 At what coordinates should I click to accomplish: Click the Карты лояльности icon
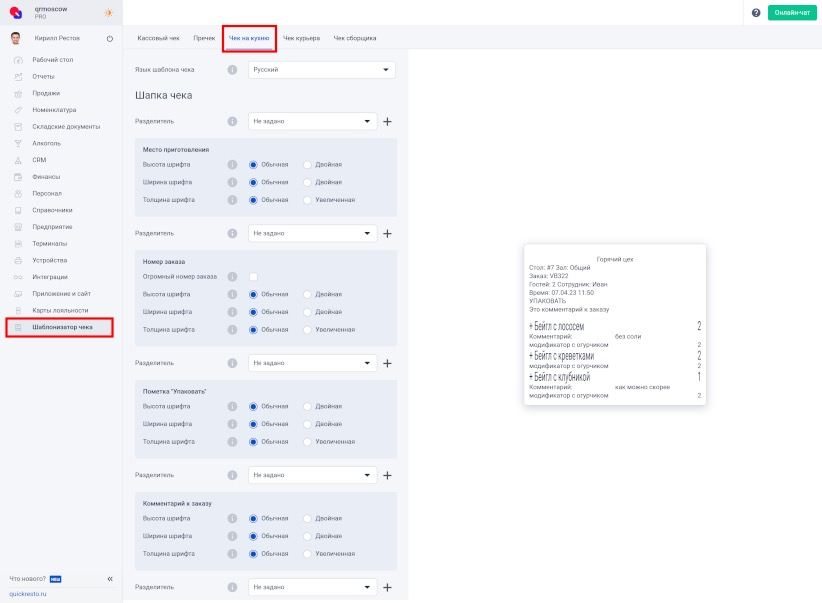tap(18, 311)
